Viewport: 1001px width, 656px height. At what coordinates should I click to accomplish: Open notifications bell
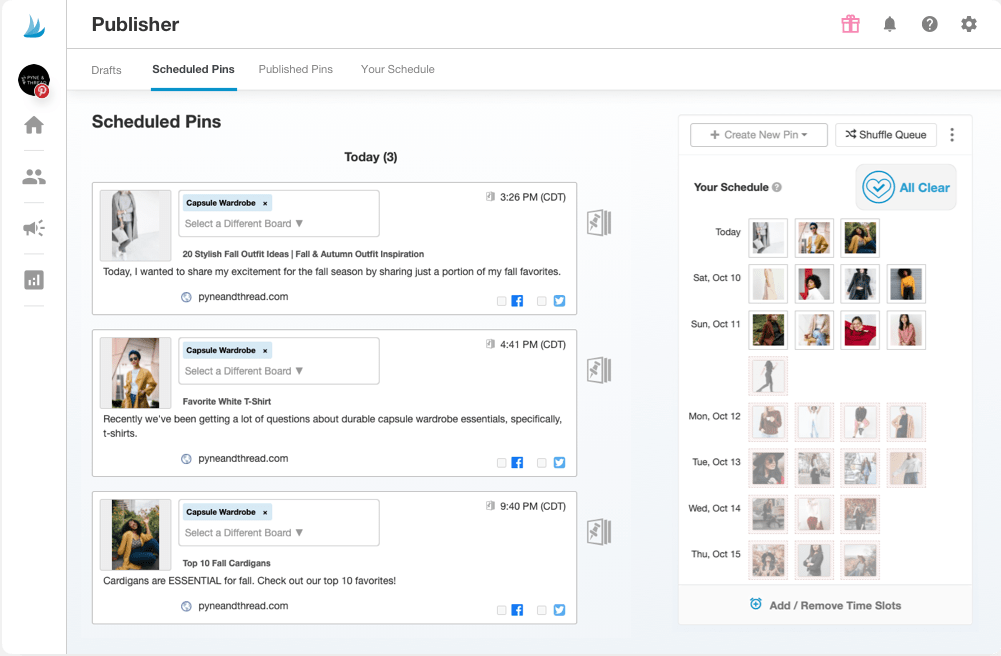click(889, 24)
